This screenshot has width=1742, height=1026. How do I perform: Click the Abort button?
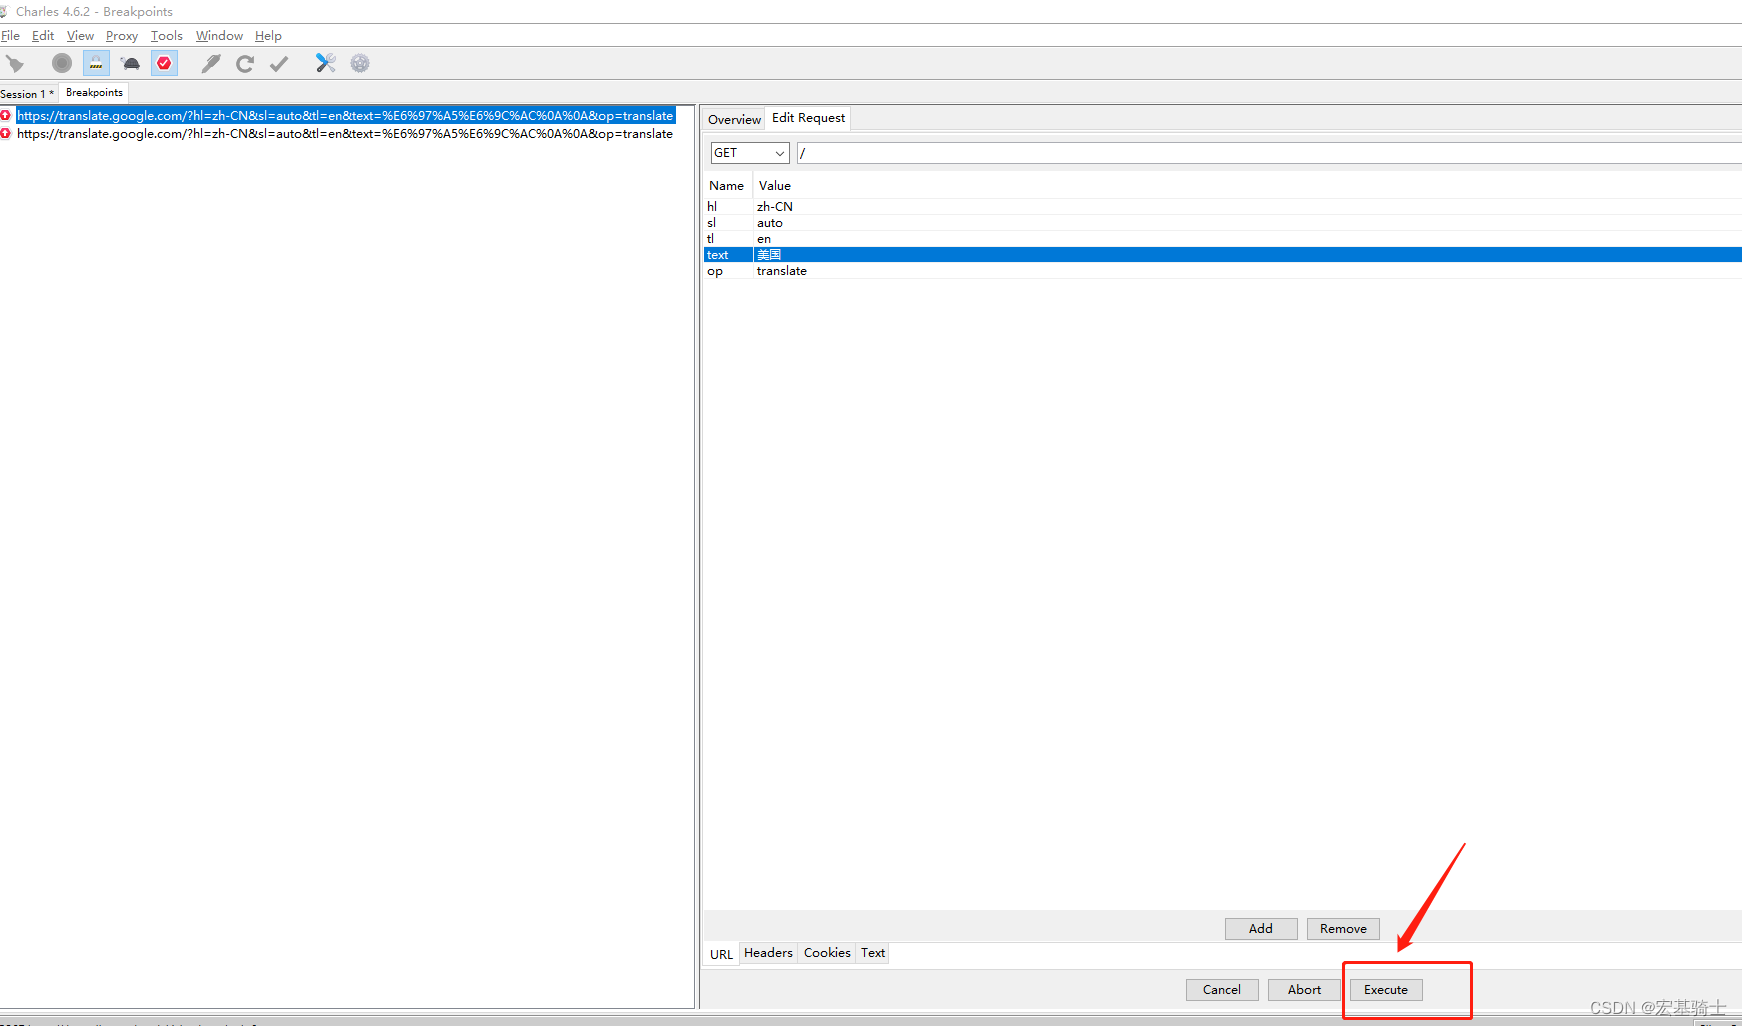point(1304,990)
